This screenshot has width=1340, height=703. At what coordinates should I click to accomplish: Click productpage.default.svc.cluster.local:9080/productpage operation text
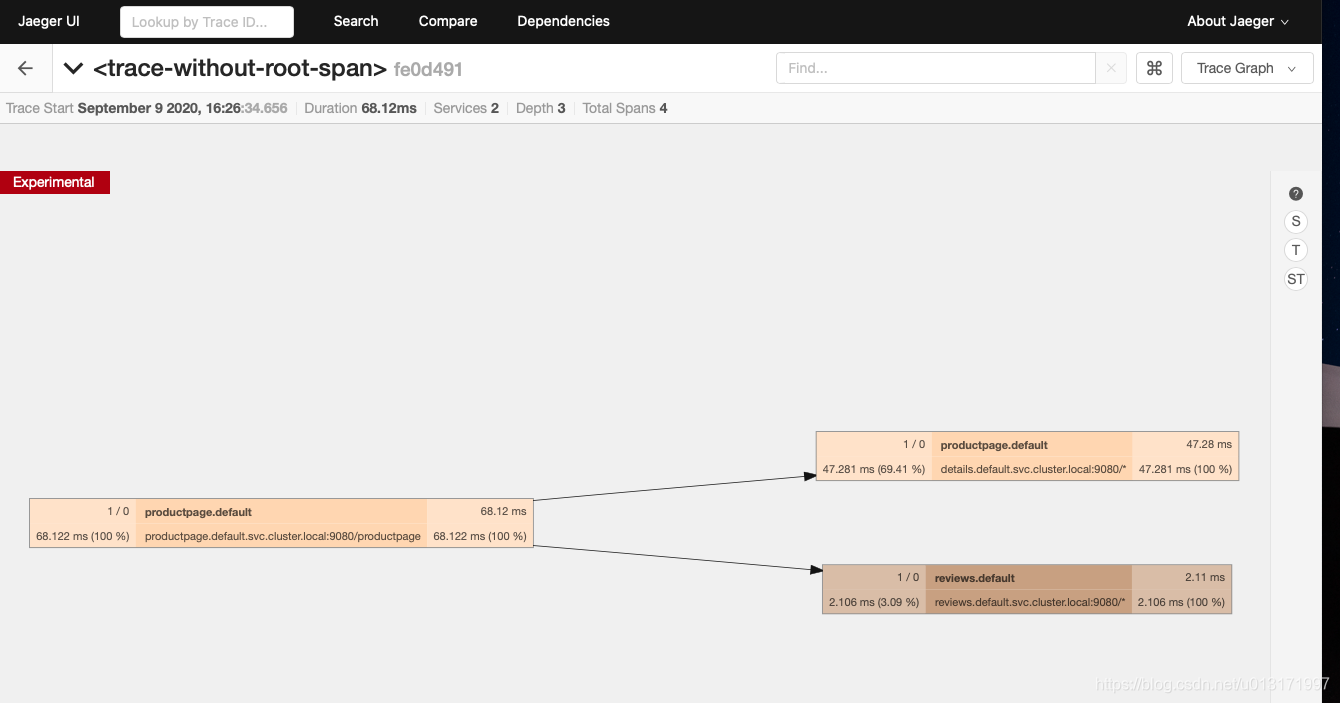pos(283,536)
